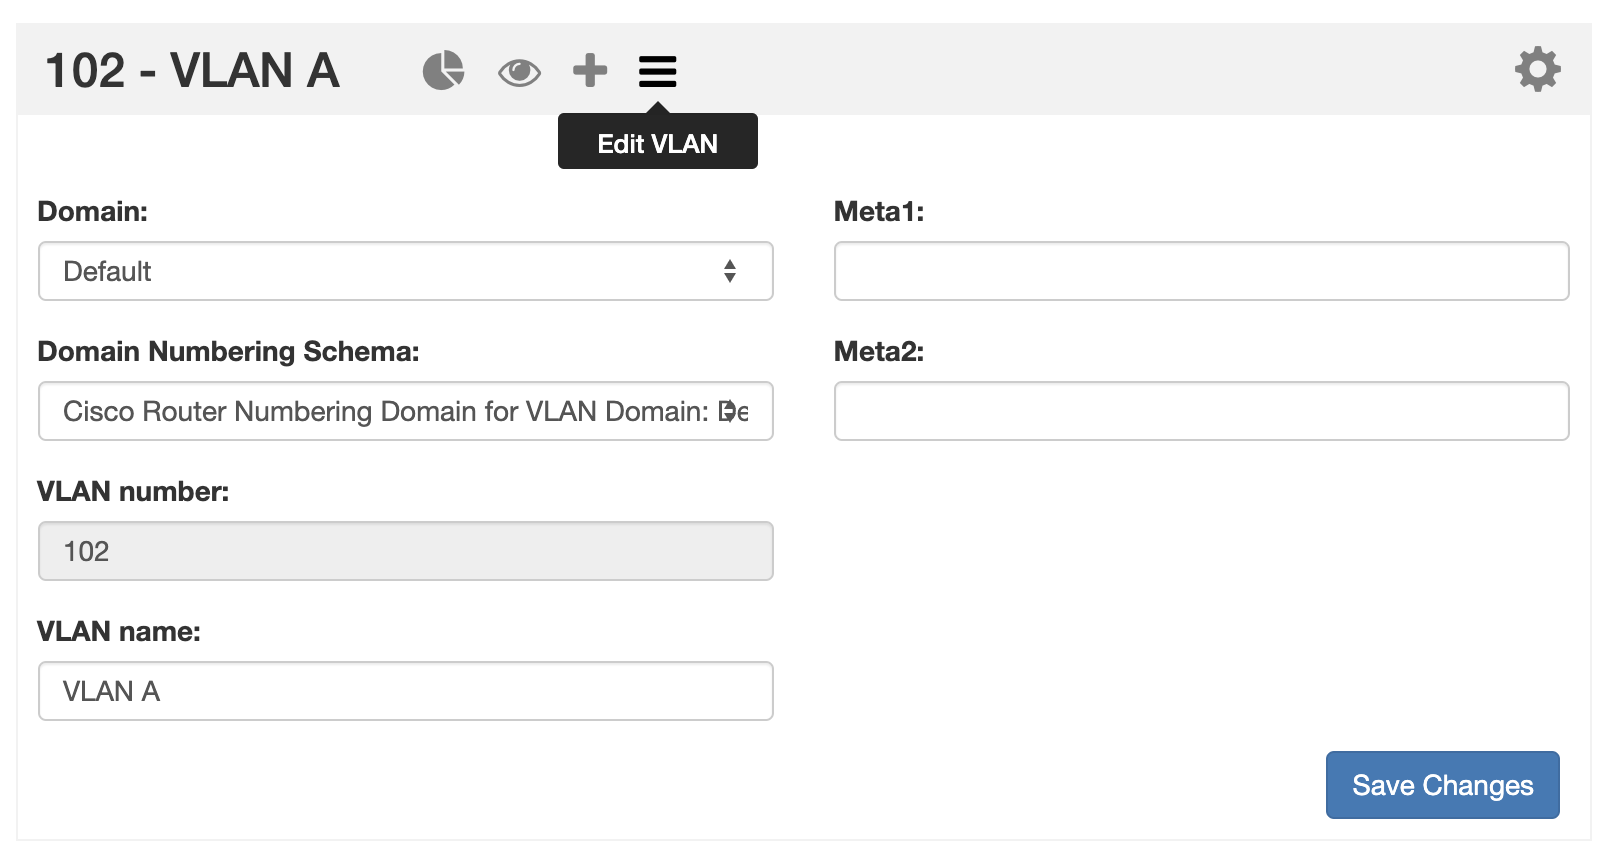Click the Domain: field label
The width and height of the screenshot is (1614, 854).
92,212
